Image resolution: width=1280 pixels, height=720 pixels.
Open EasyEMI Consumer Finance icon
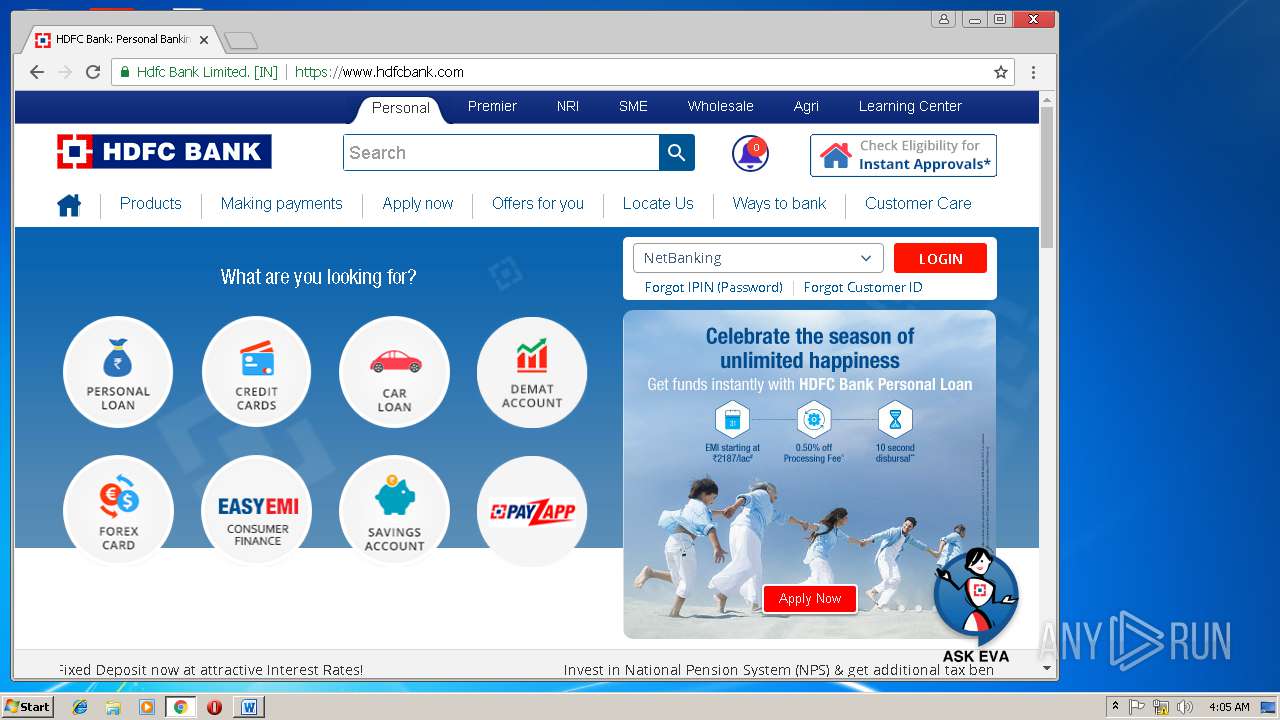click(256, 511)
